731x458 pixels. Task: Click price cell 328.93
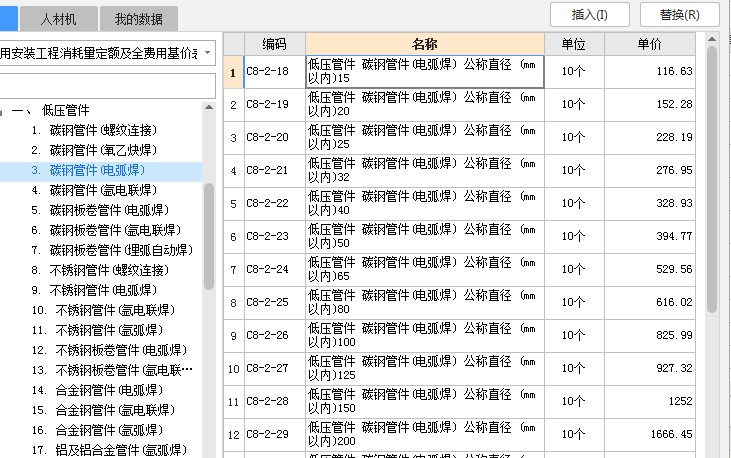click(650, 204)
